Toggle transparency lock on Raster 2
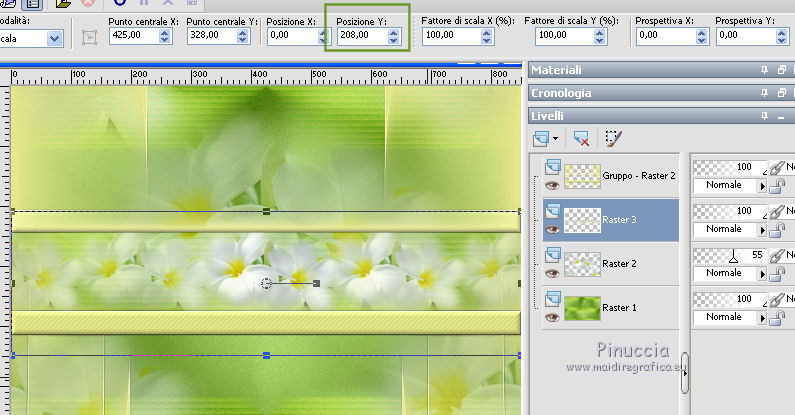The image size is (795, 415). [x=777, y=274]
